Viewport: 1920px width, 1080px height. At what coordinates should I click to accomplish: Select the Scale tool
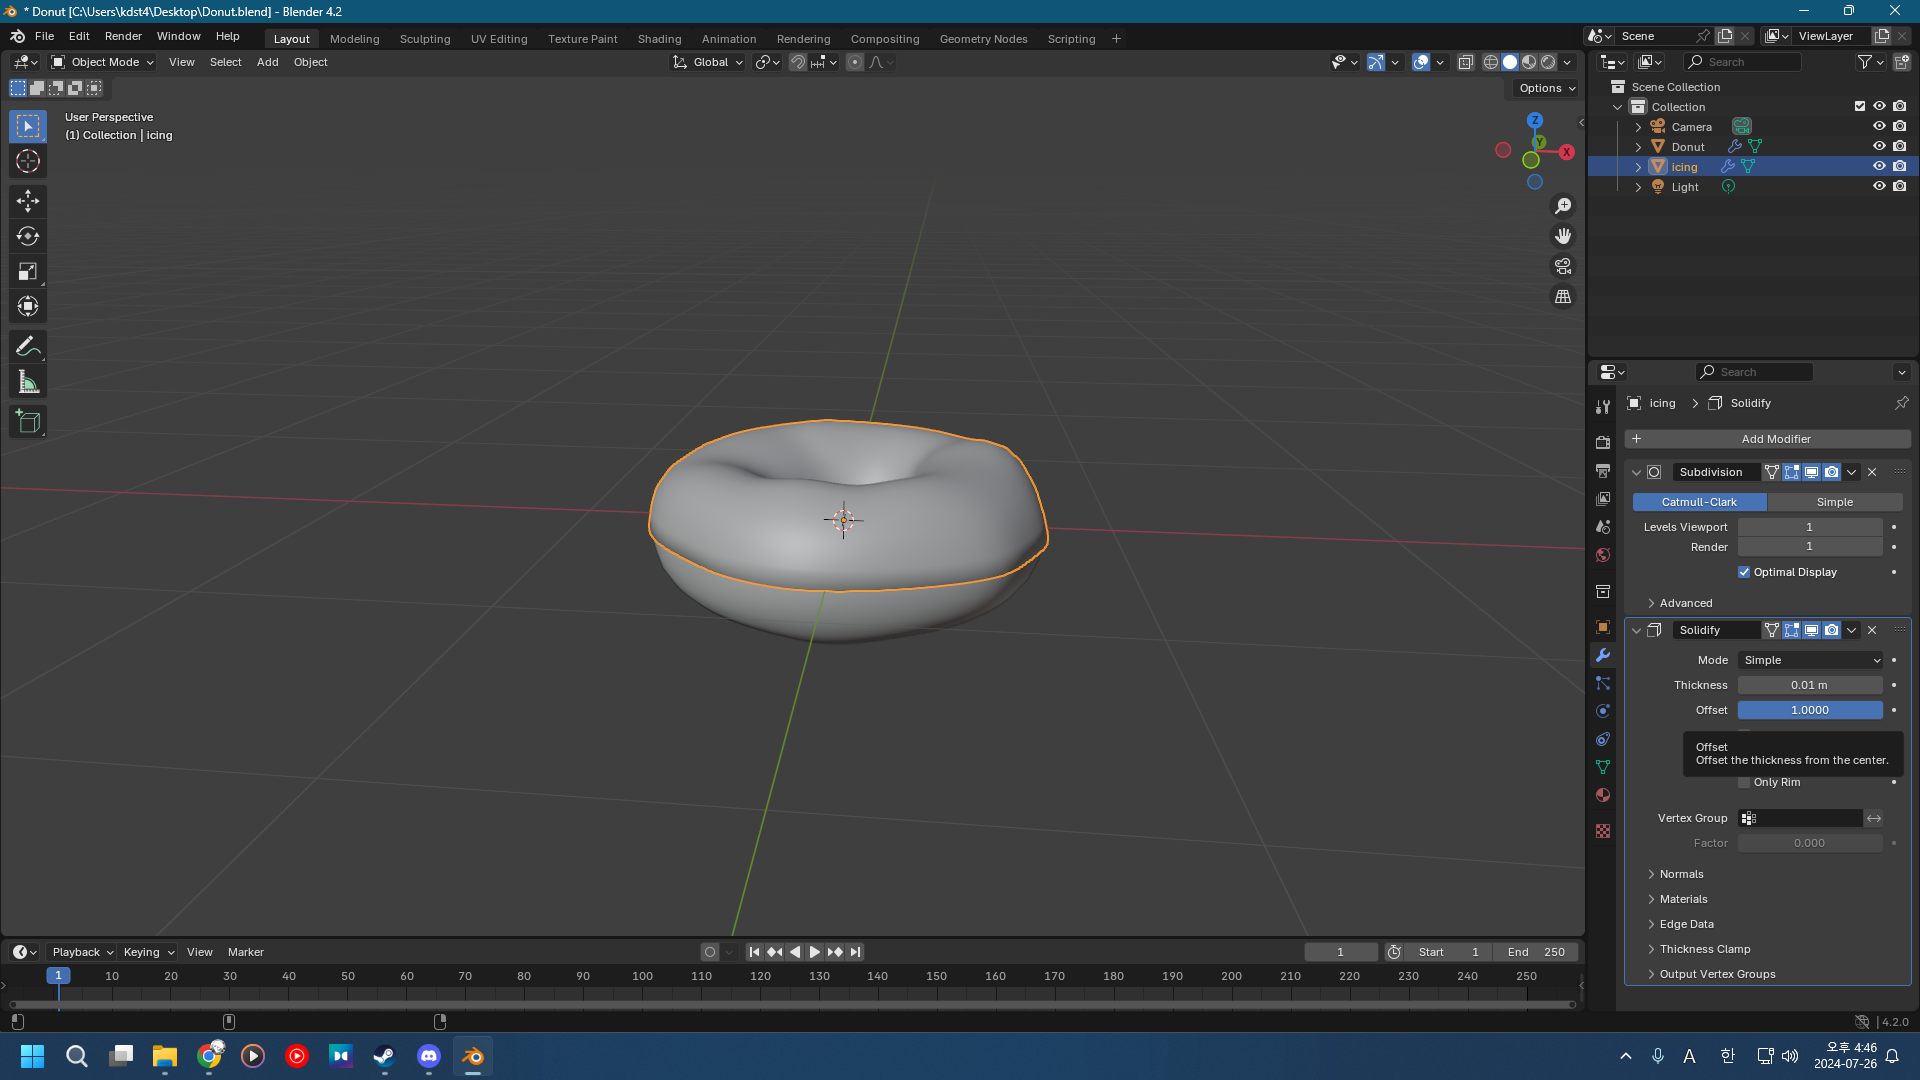(x=28, y=271)
